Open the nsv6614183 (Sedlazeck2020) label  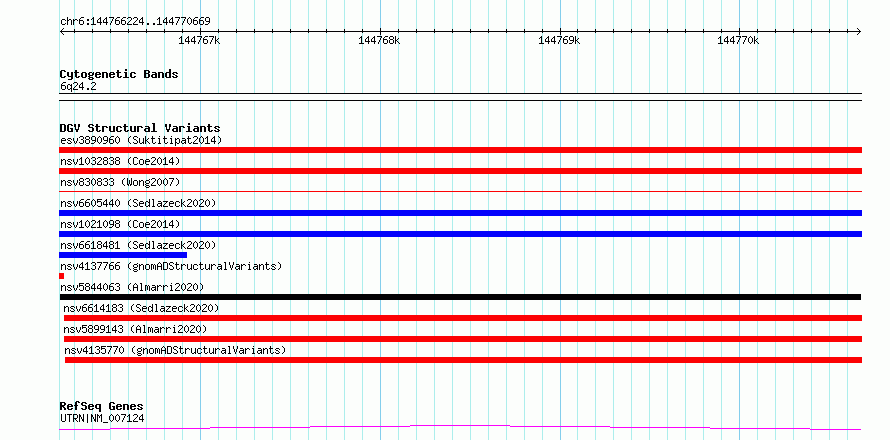(x=141, y=308)
